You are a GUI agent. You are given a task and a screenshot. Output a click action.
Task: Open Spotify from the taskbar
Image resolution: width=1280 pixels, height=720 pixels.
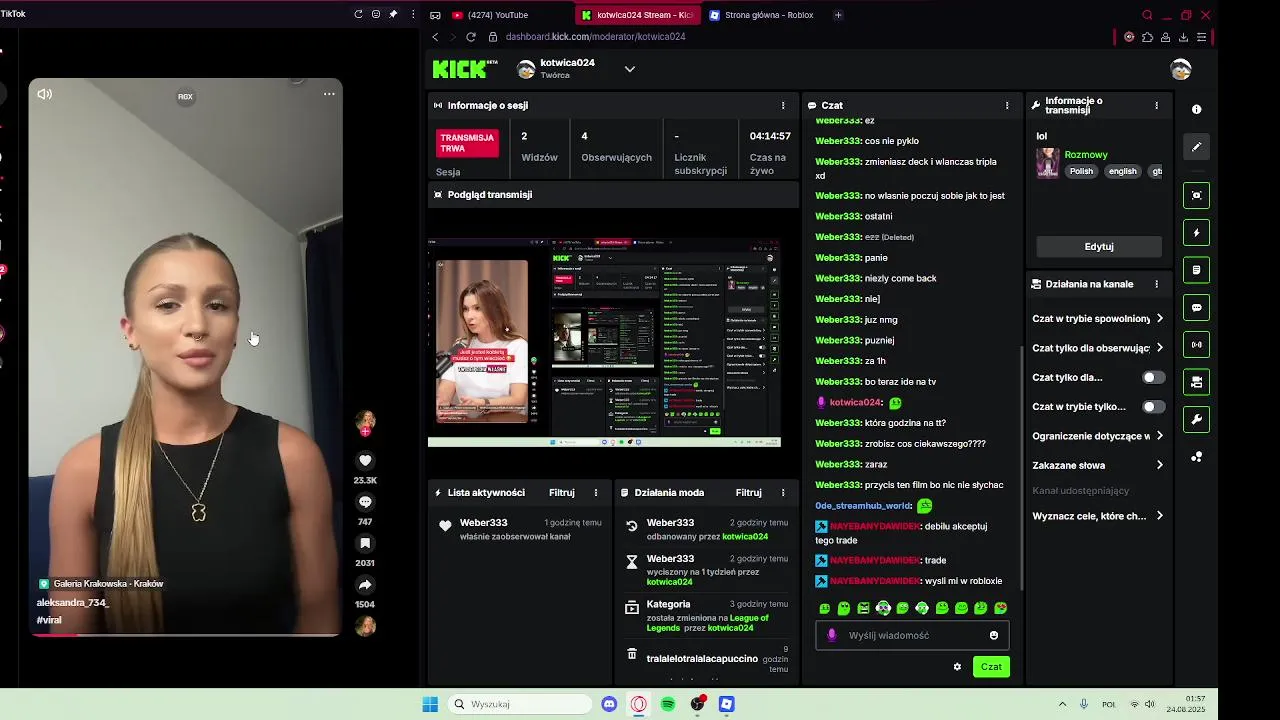click(668, 704)
